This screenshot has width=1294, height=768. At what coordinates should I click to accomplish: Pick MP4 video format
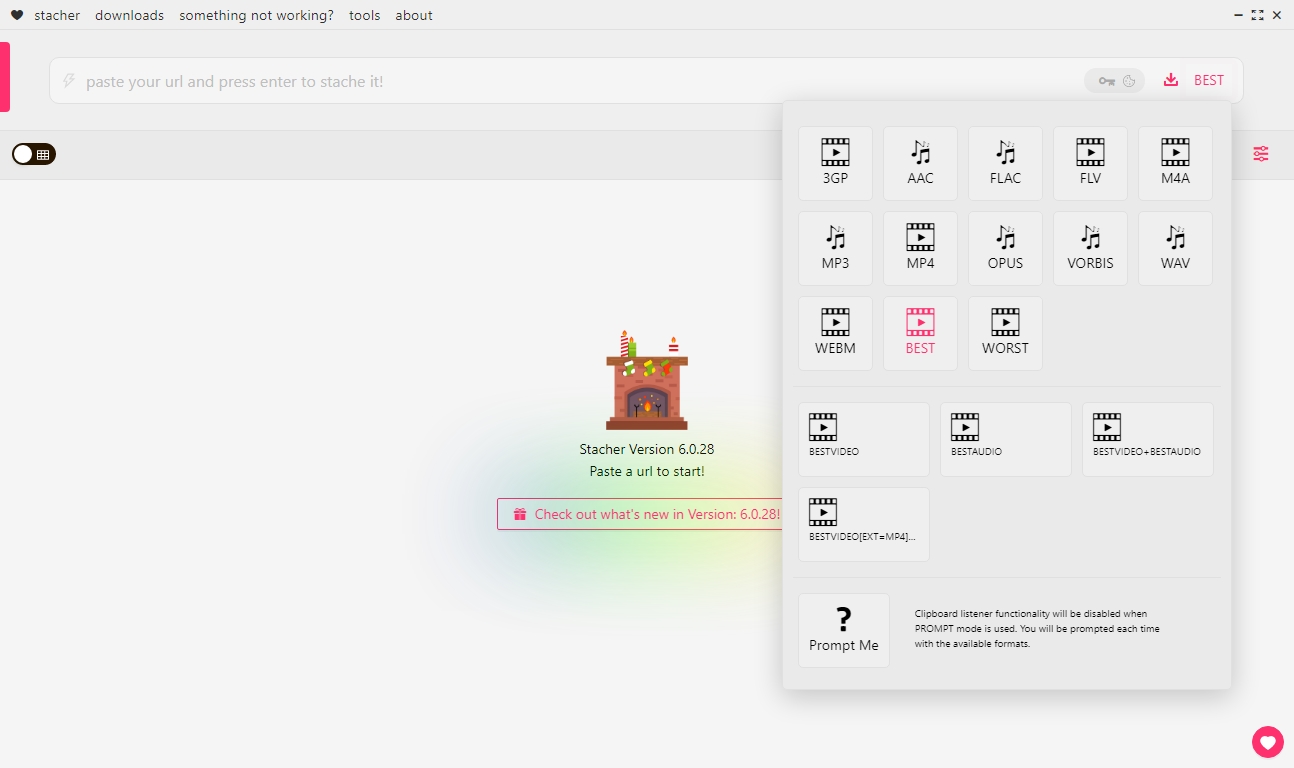[x=920, y=248]
